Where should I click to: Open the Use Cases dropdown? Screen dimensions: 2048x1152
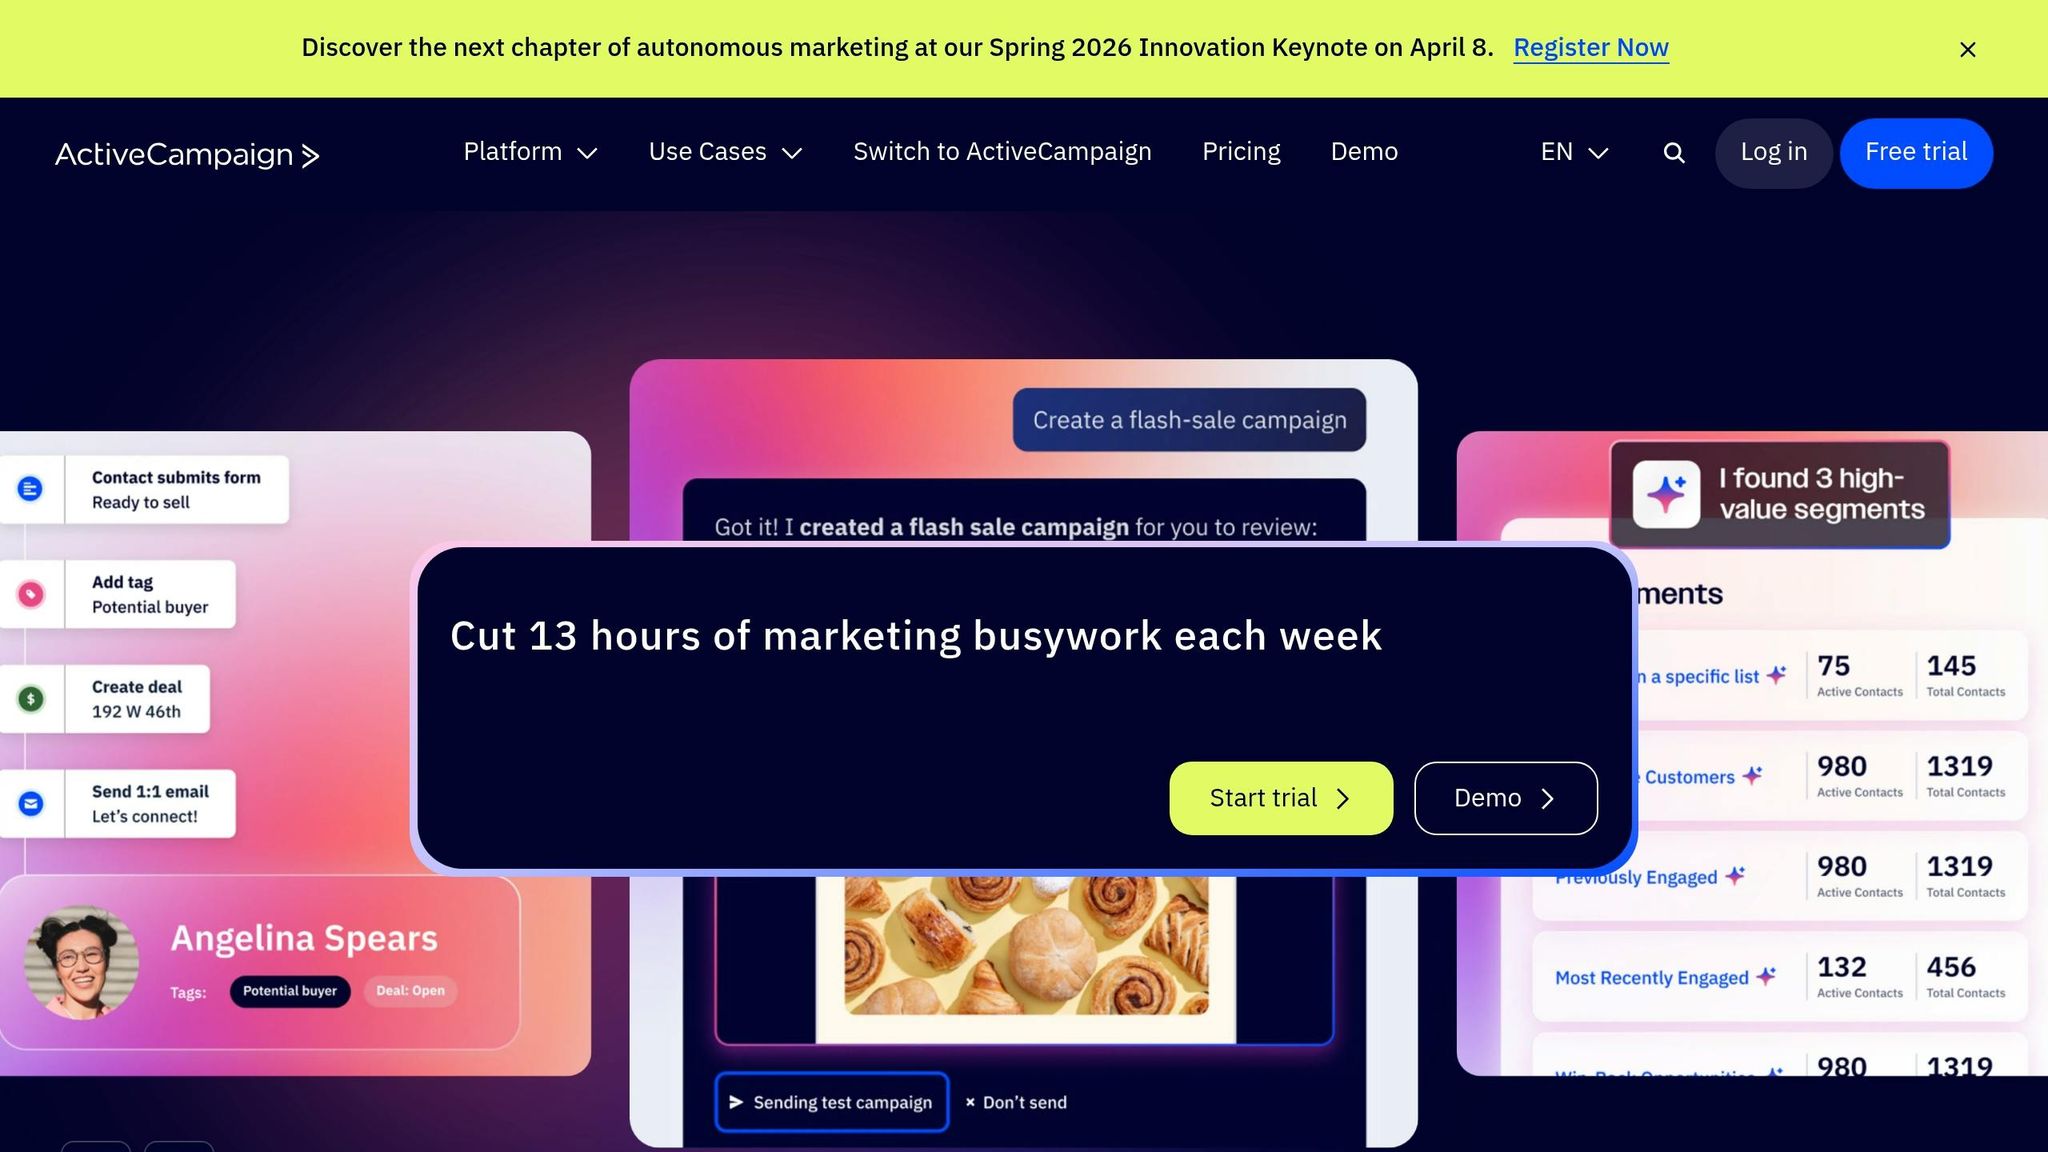click(x=724, y=152)
